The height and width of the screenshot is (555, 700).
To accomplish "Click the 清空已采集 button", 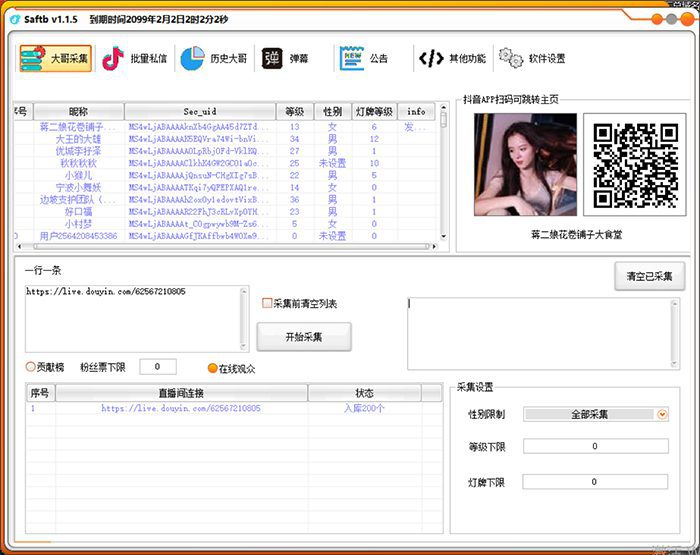I will [649, 276].
